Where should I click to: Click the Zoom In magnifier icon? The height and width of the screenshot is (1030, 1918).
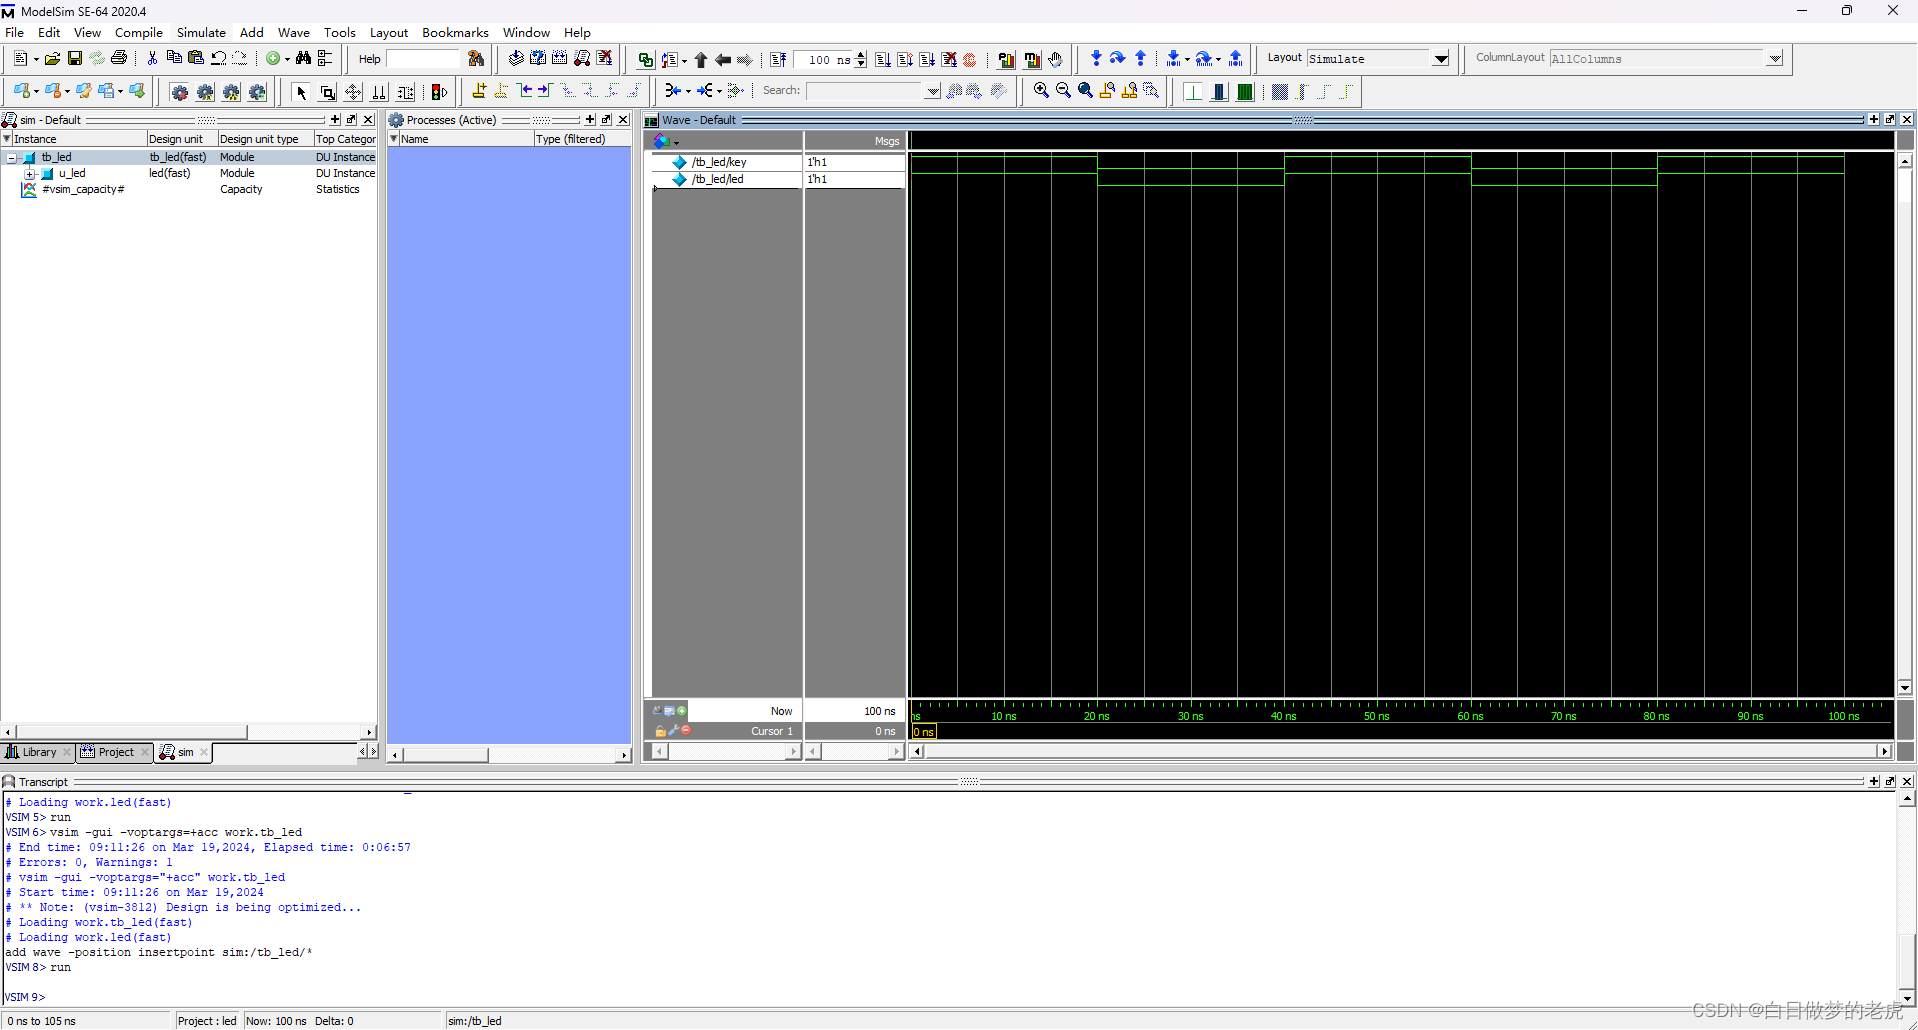[x=1041, y=91]
